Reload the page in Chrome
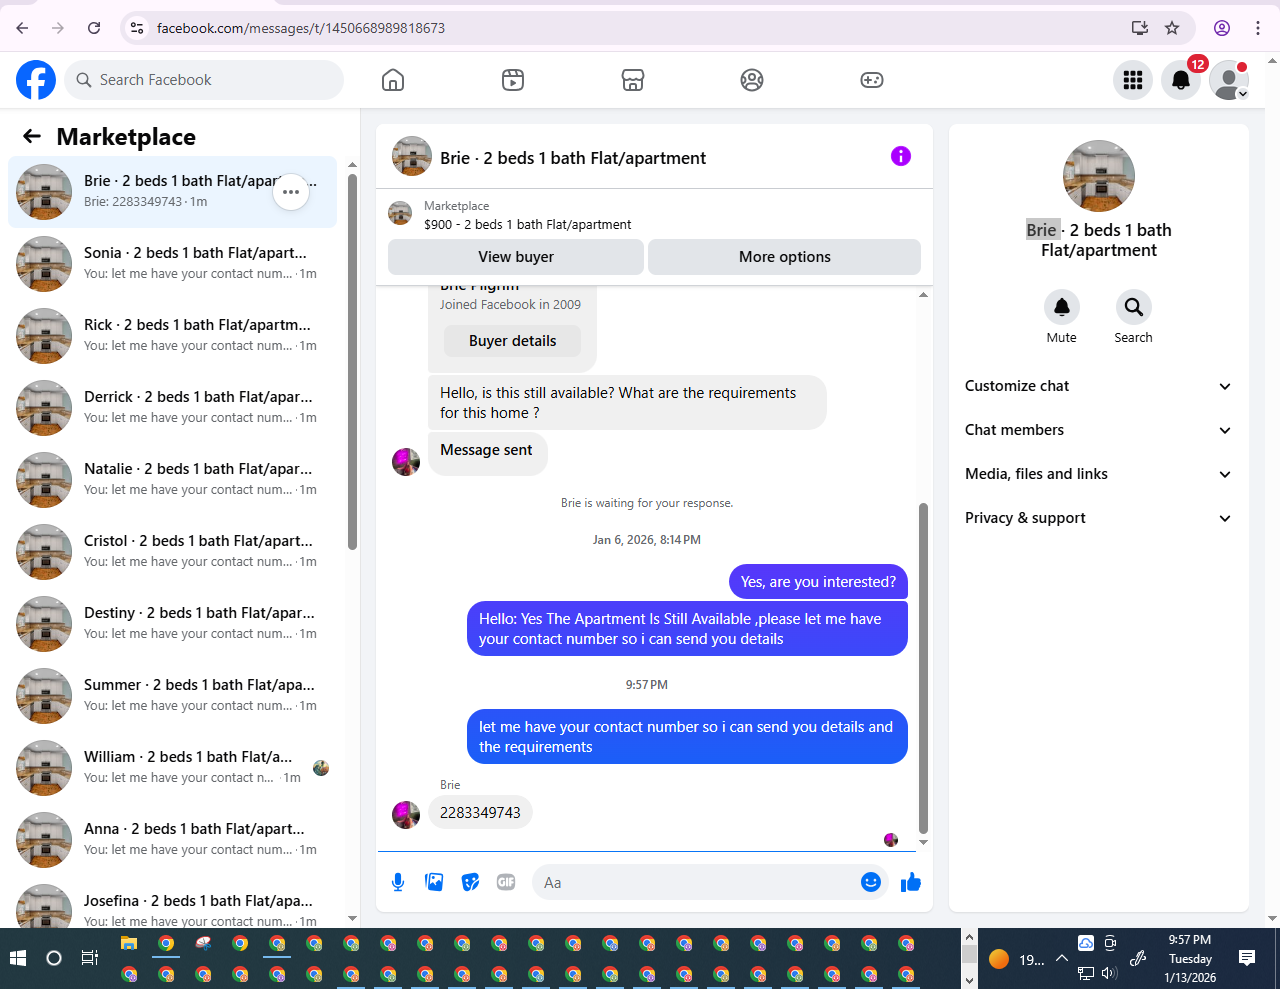 tap(94, 28)
